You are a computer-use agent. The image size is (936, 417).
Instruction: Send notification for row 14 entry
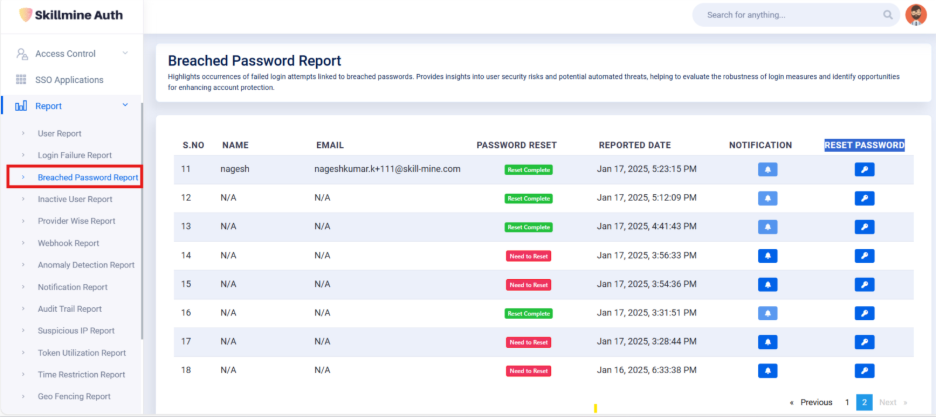767,256
